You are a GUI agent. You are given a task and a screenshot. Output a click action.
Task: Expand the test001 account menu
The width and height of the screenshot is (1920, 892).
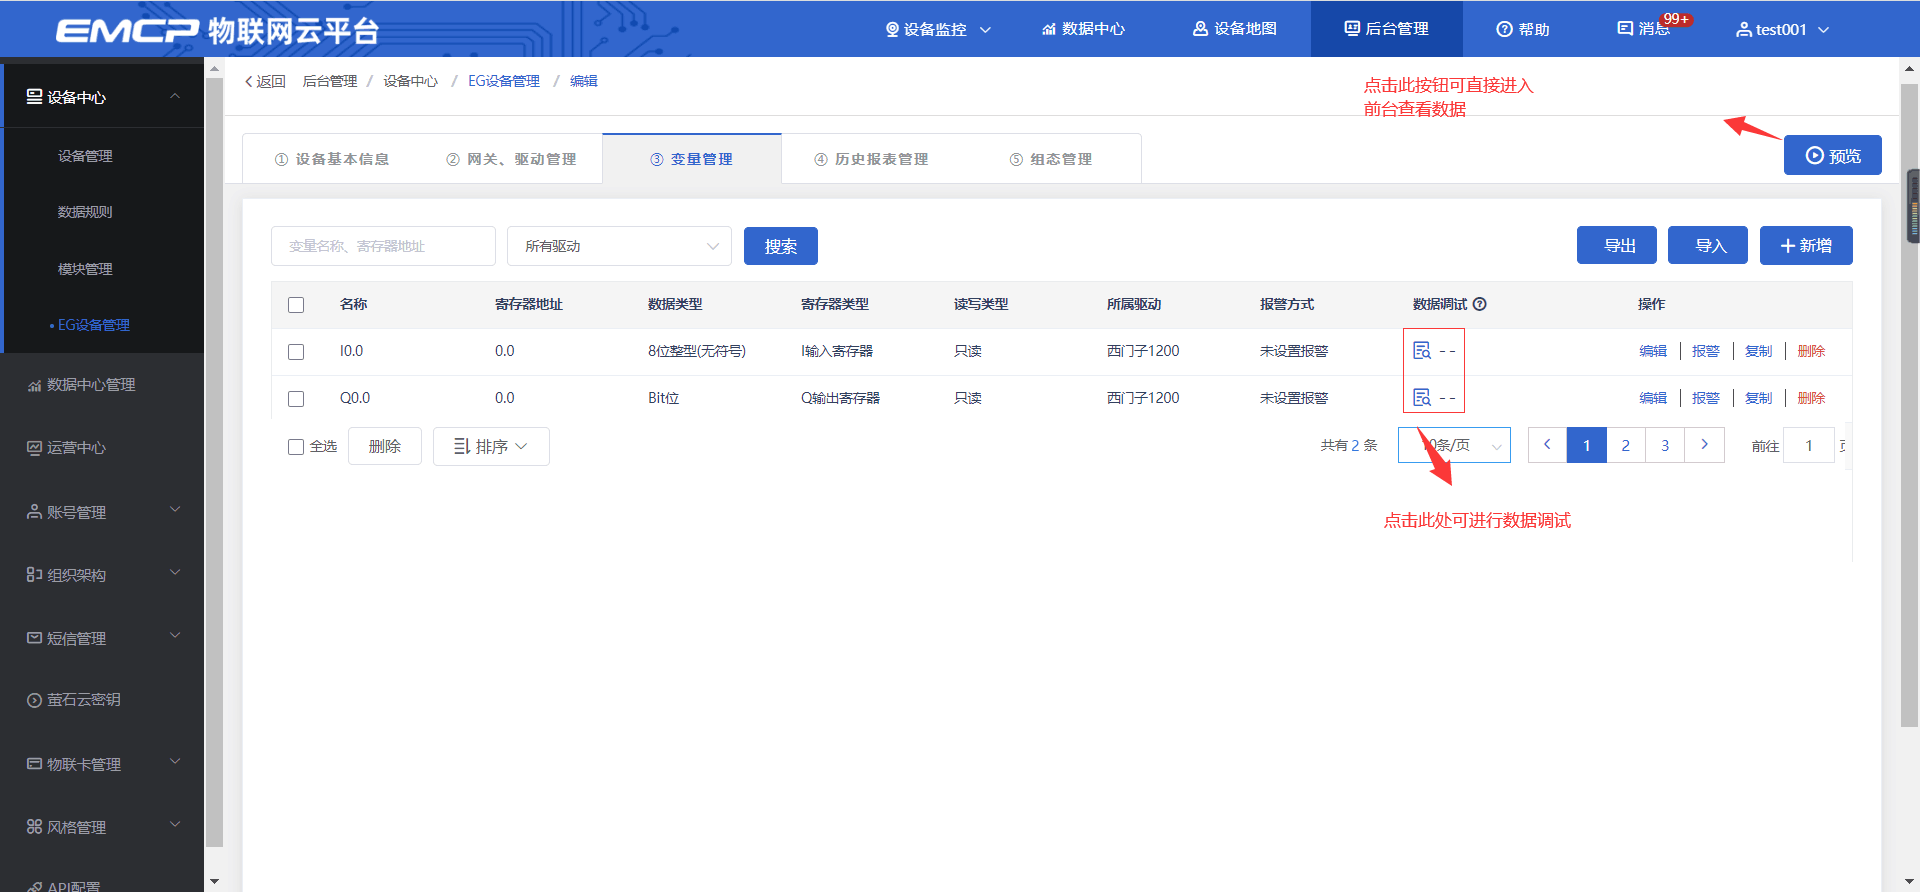click(1824, 30)
